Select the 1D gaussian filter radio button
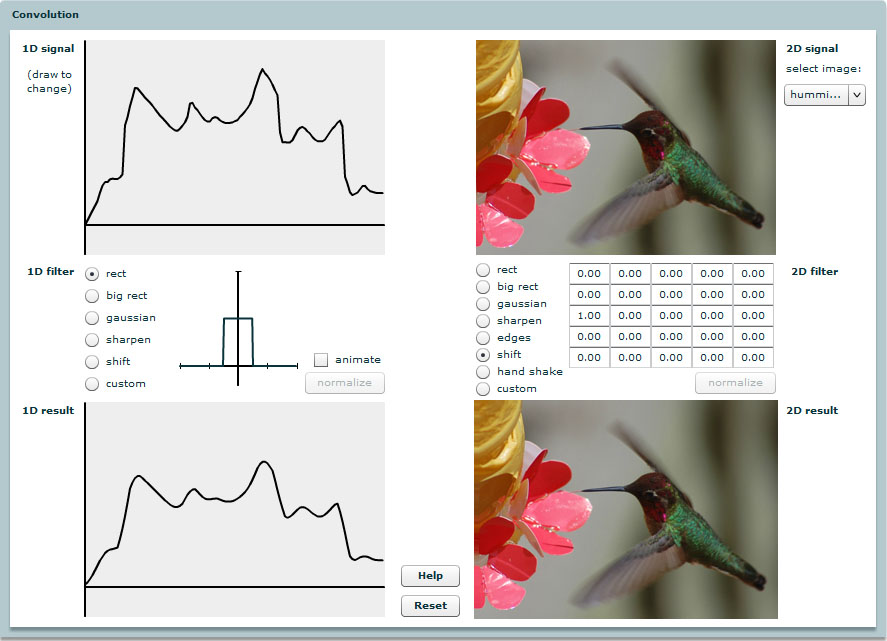The image size is (887, 641). tap(93, 318)
